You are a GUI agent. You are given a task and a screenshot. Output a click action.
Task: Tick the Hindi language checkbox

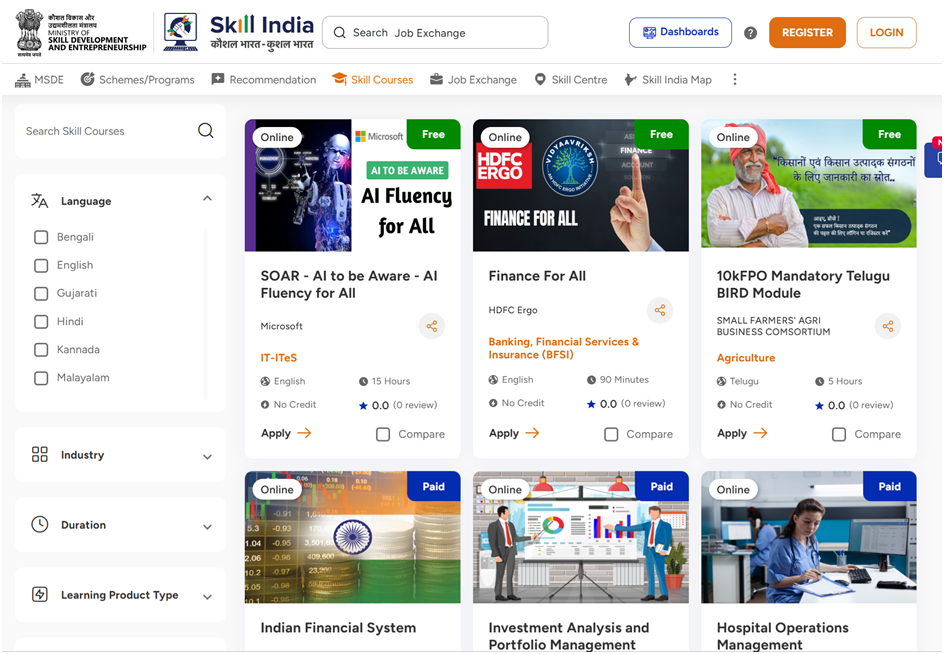41,322
